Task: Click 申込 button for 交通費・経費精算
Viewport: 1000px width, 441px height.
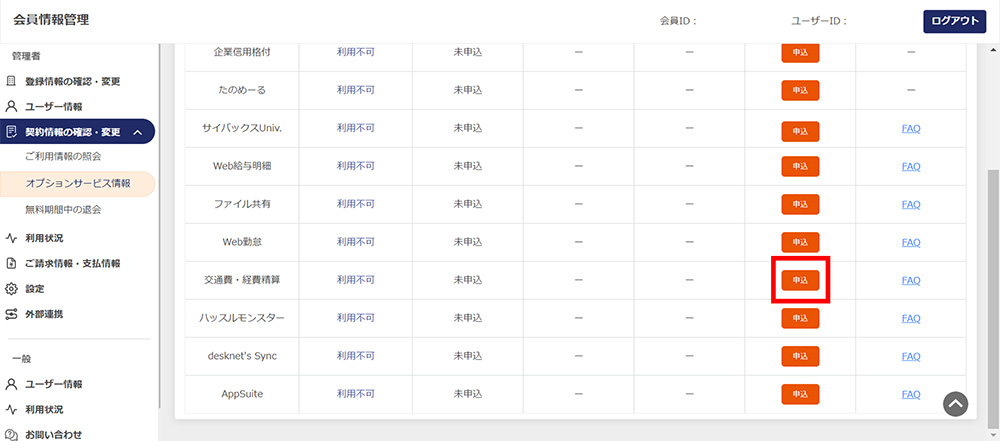Action: [800, 281]
